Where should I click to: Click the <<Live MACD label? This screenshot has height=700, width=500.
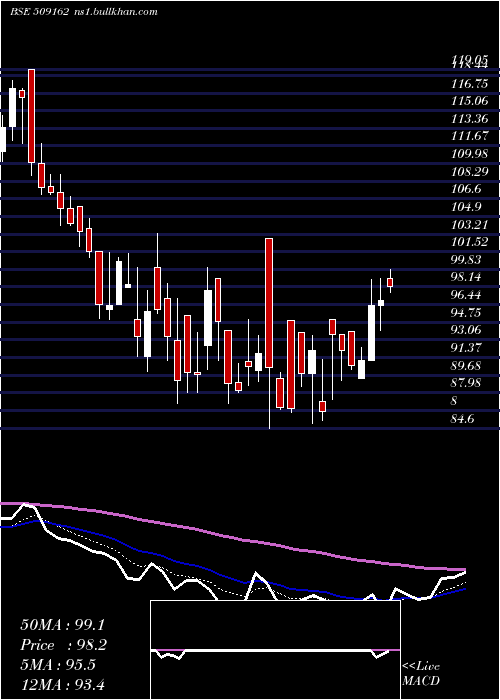coord(421,674)
